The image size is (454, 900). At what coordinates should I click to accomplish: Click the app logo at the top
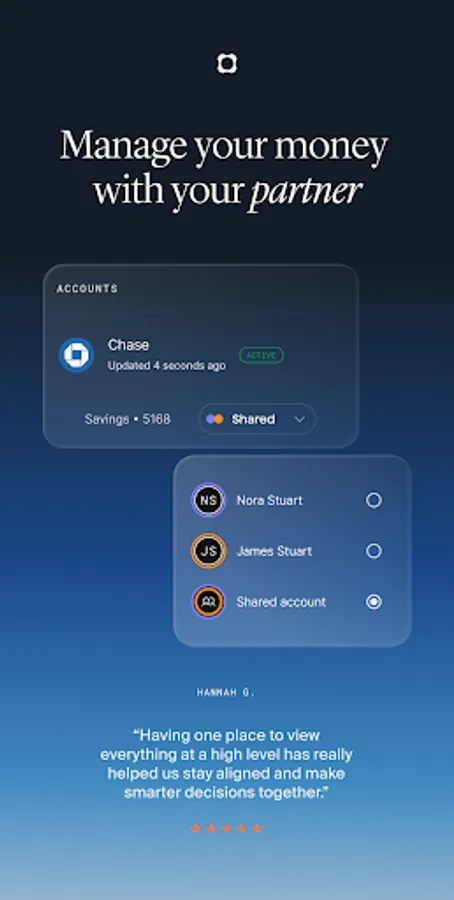pyautogui.click(x=227, y=63)
